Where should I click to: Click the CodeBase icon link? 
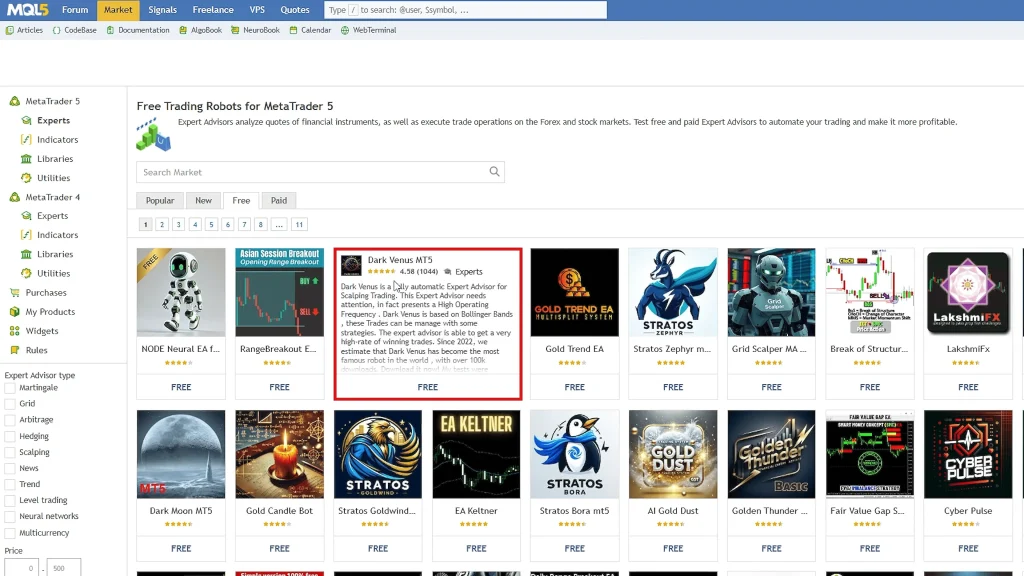pos(57,30)
